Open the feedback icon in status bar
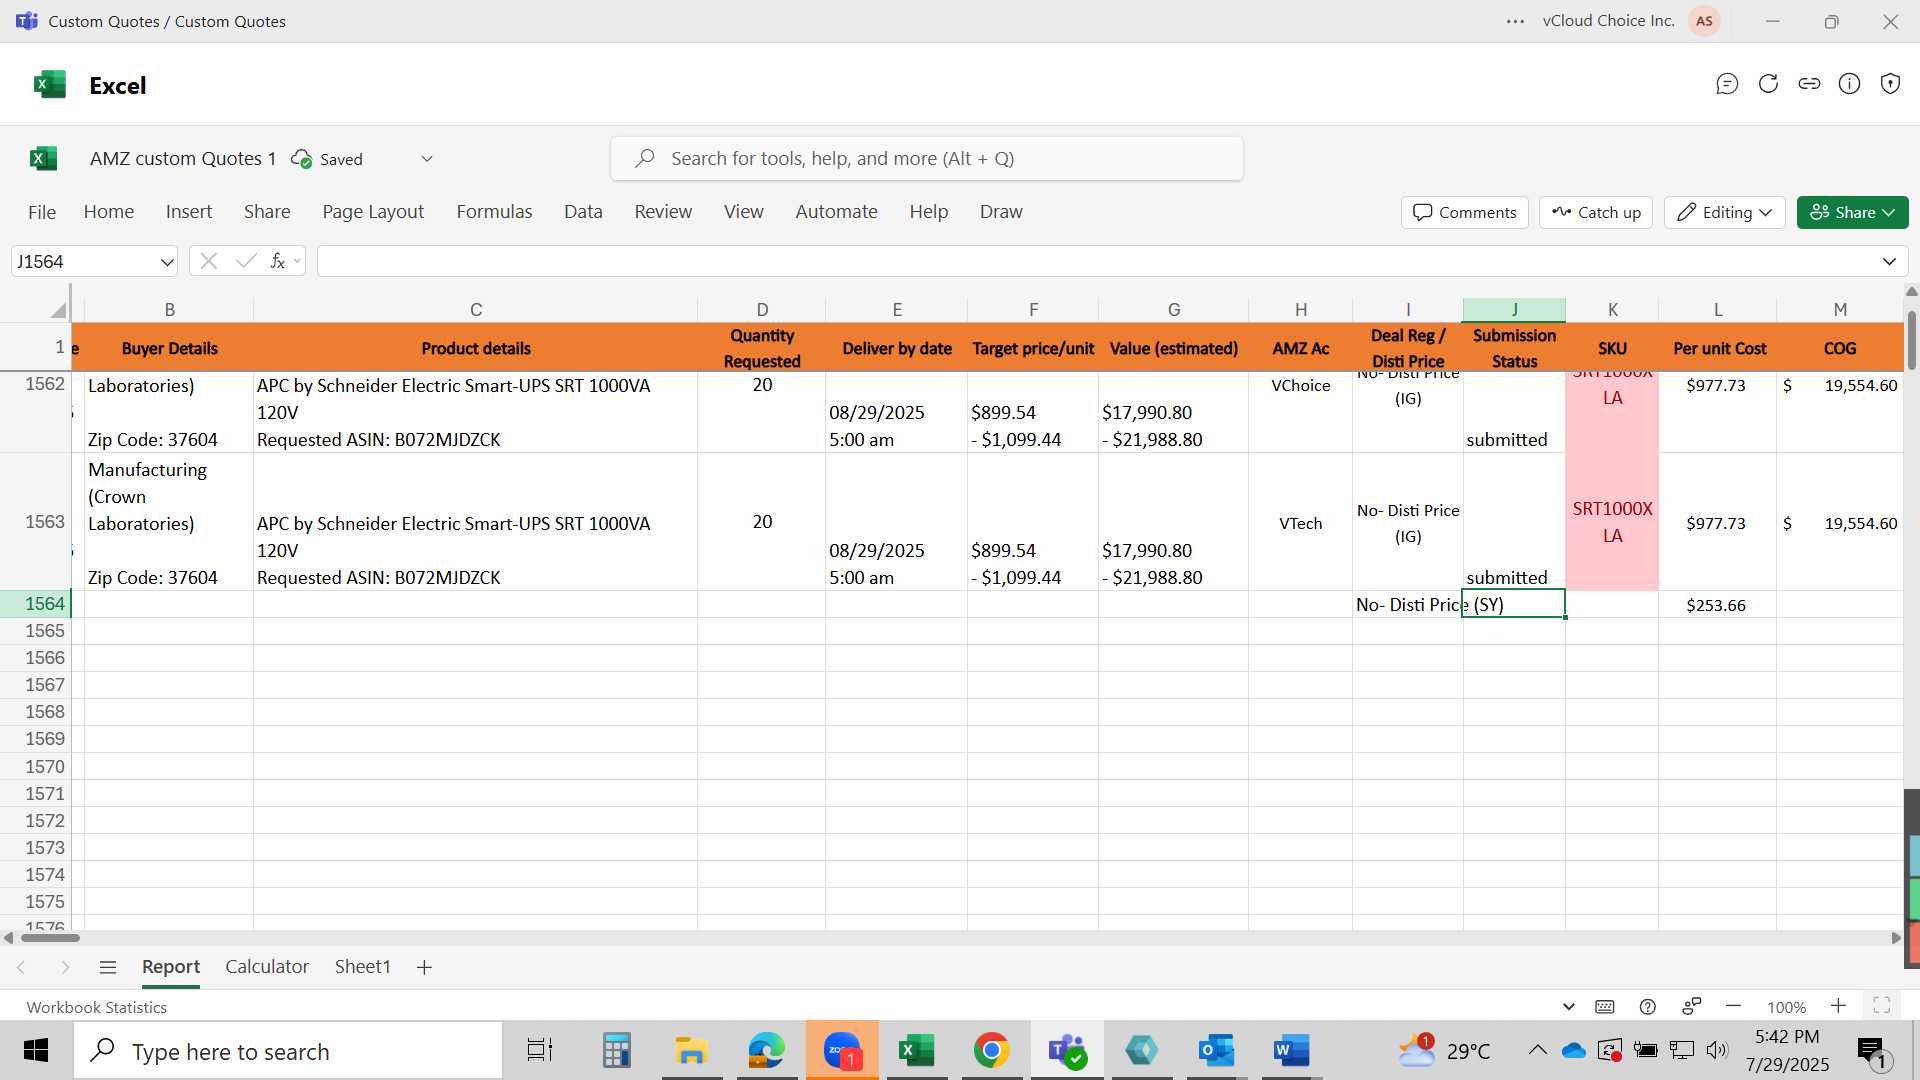 point(1692,1006)
